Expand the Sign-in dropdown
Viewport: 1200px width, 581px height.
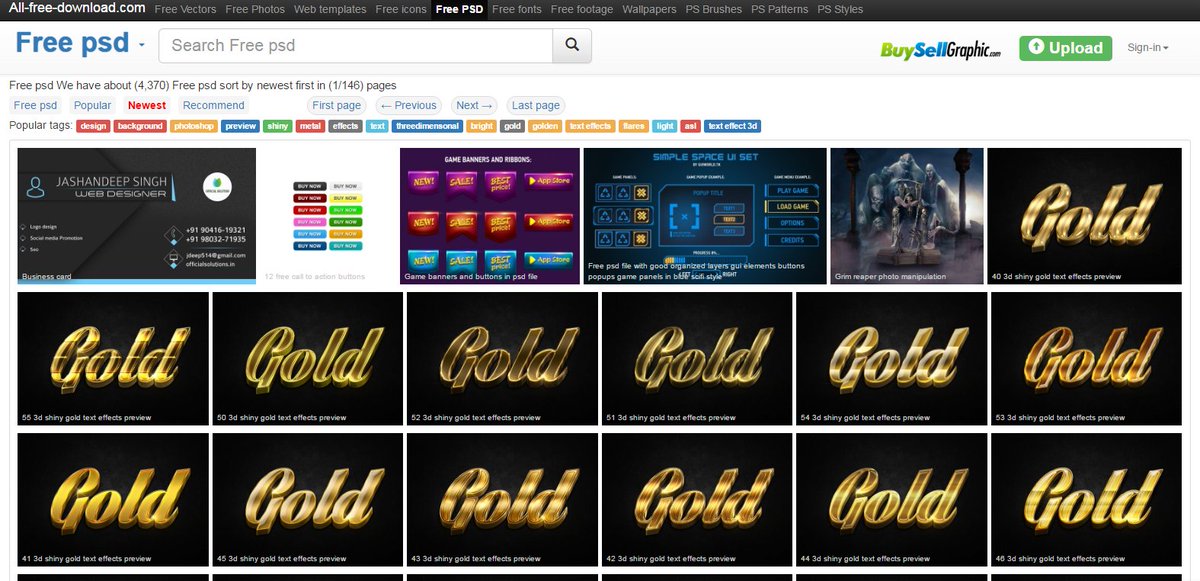pos(1147,47)
